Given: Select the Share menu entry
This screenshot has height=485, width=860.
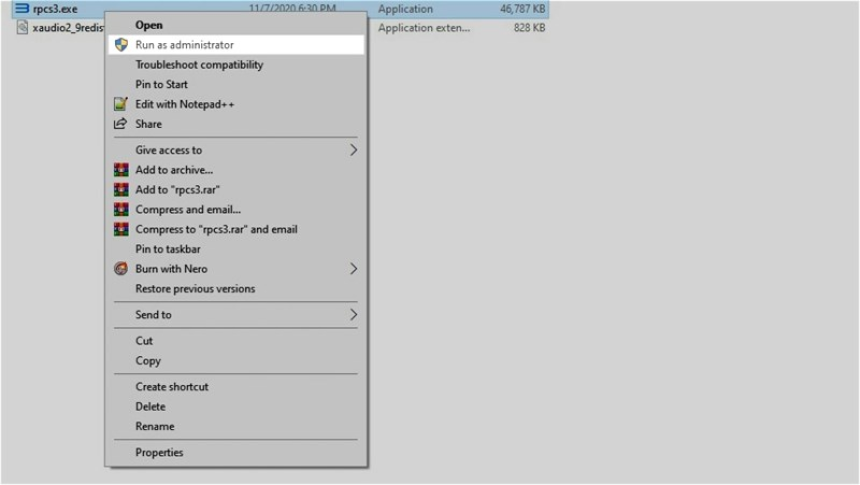Looking at the screenshot, I should [236, 124].
